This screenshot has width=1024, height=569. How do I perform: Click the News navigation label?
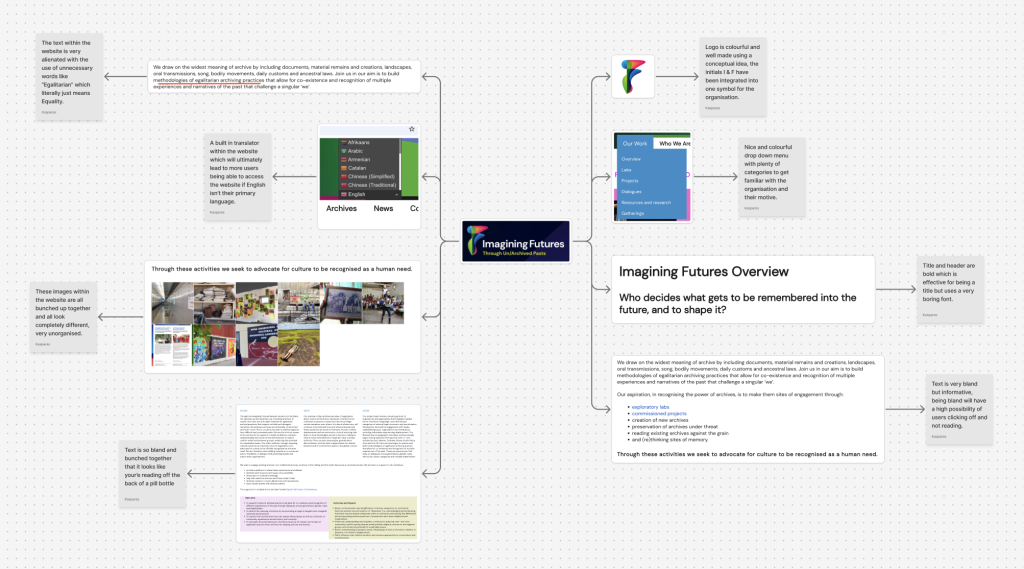(383, 209)
